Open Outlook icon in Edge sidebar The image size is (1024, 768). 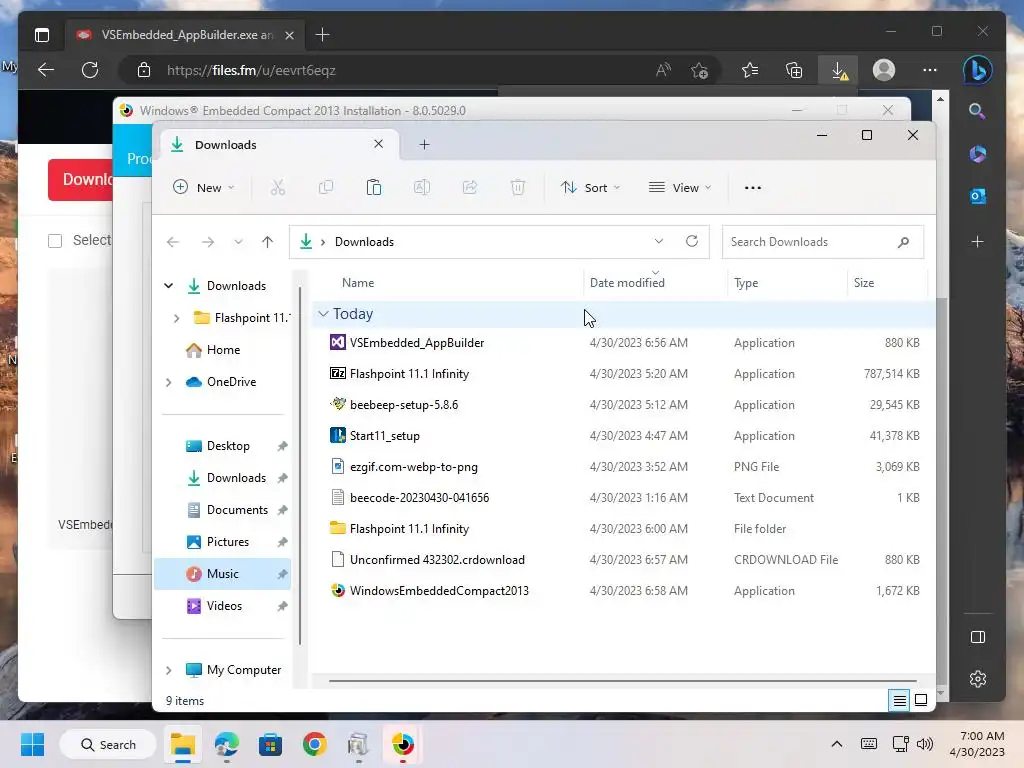point(978,196)
